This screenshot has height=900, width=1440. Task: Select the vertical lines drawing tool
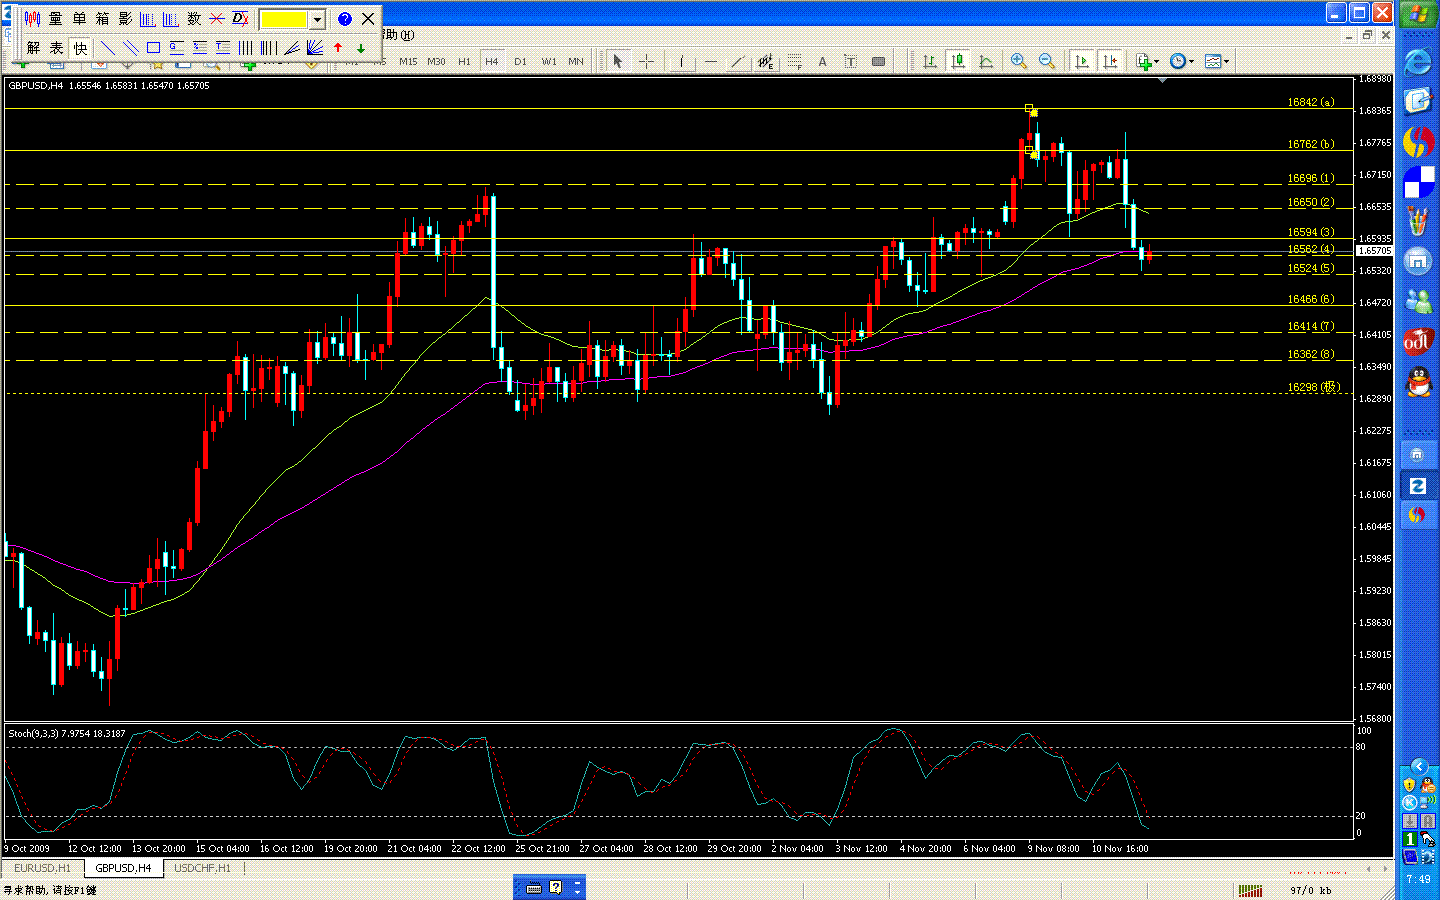coord(246,47)
